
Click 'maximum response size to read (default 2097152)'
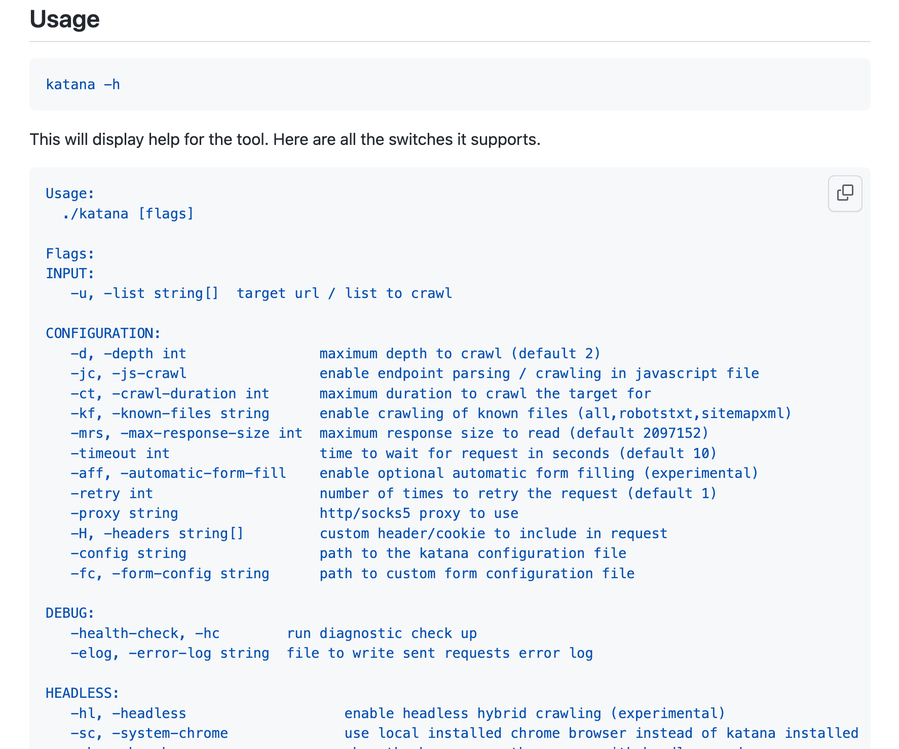tap(514, 433)
